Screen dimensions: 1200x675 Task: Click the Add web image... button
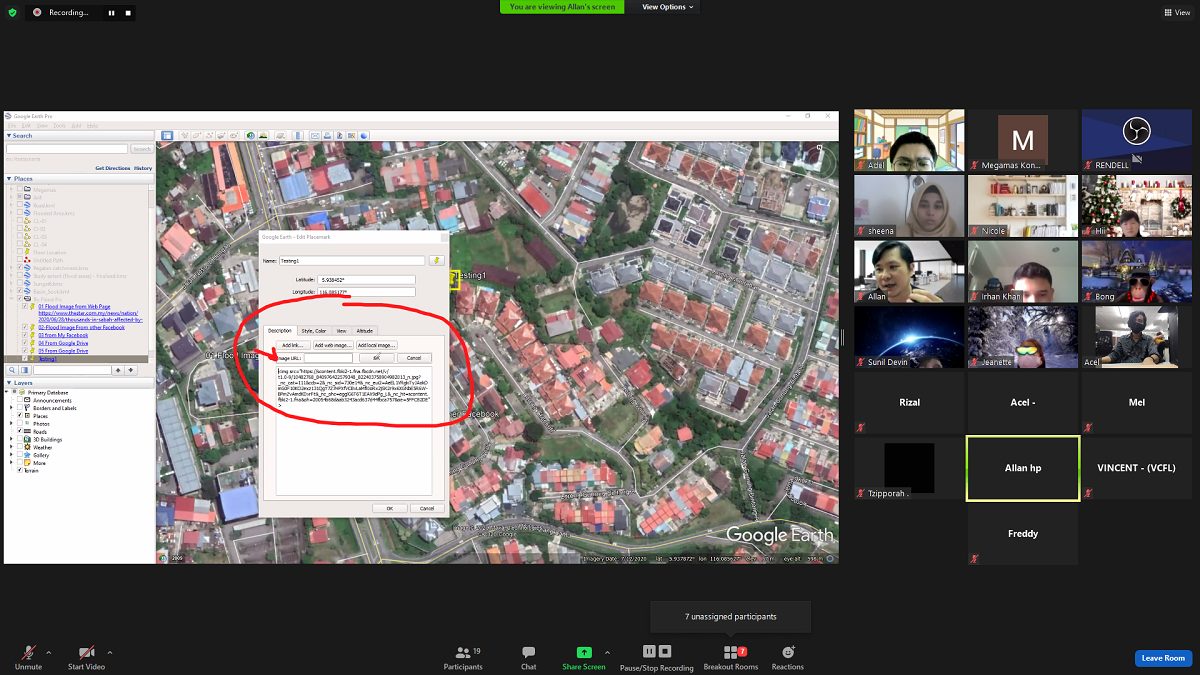pyautogui.click(x=333, y=345)
